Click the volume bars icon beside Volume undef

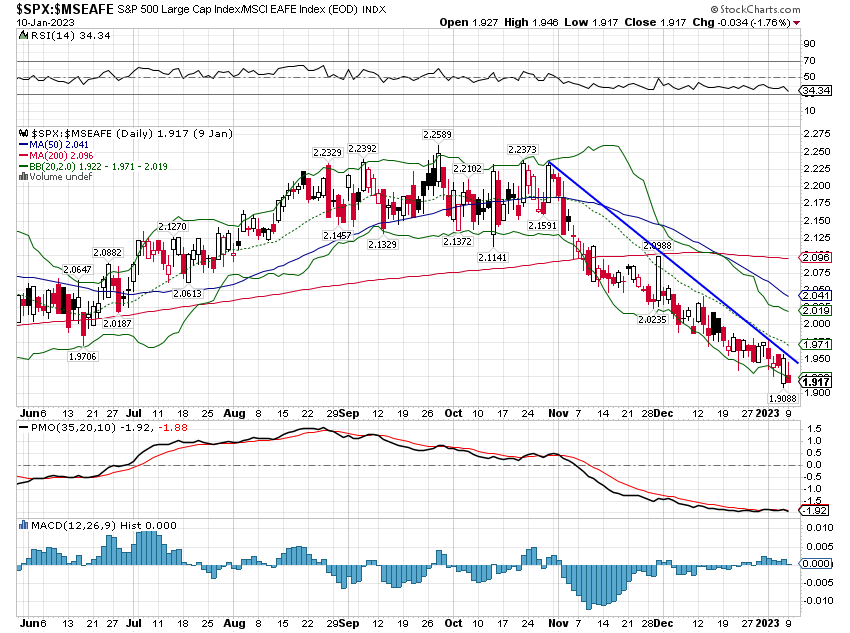tap(23, 177)
